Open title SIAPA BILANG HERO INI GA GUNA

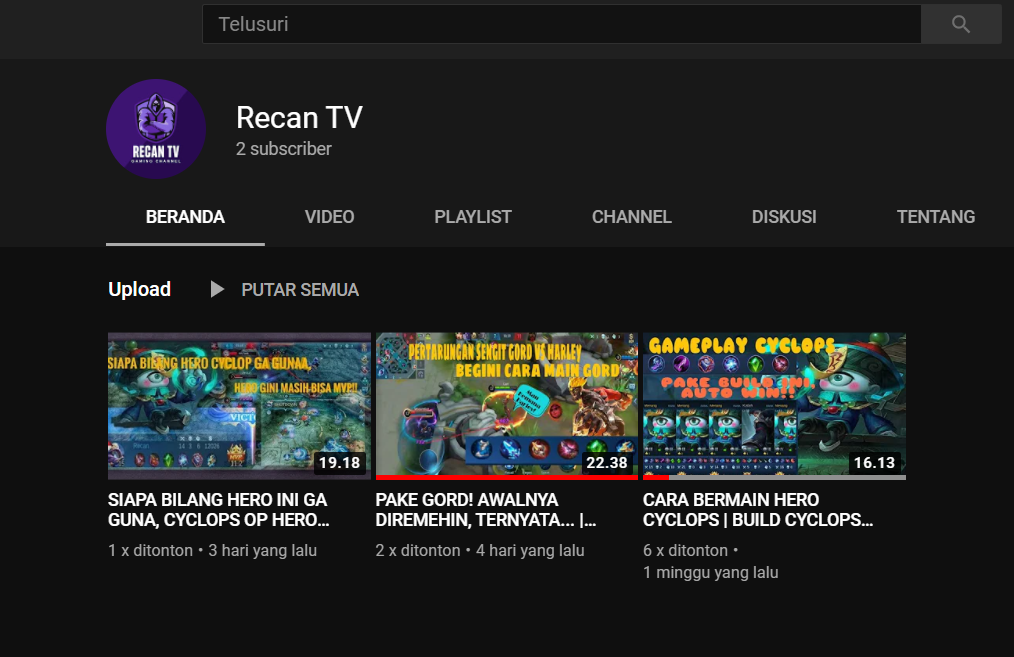[x=219, y=510]
